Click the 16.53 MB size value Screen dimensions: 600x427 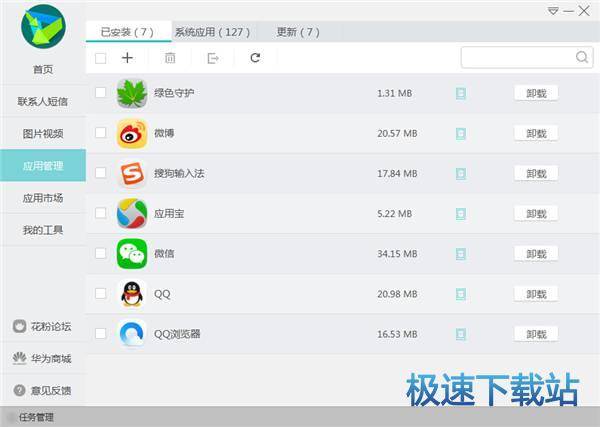[397, 334]
